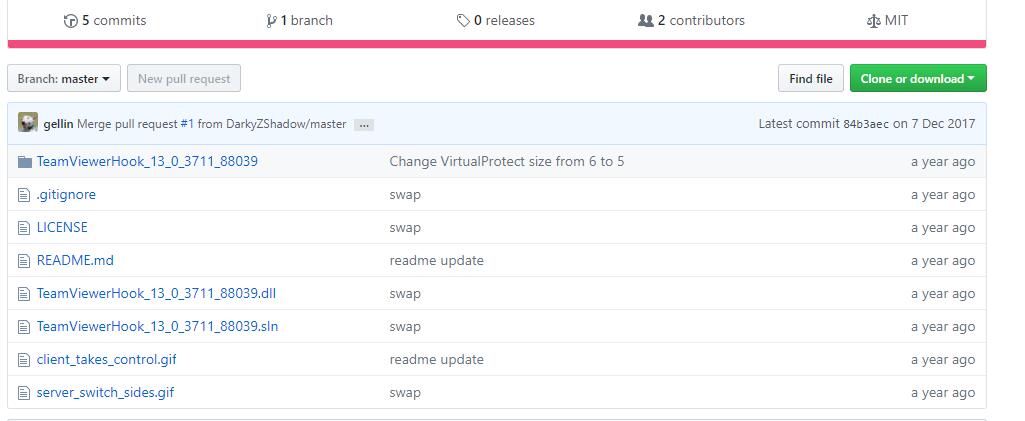Open client_takes_control.gif file

[x=107, y=360]
